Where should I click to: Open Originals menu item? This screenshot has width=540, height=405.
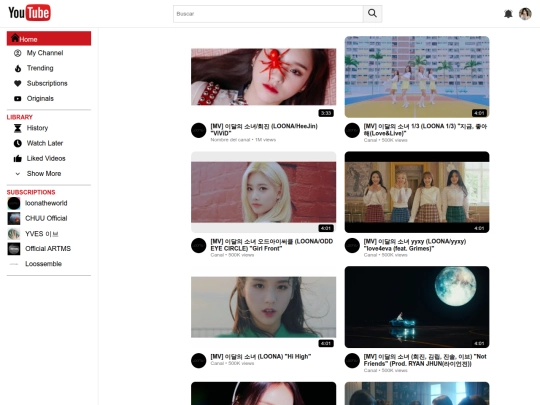click(x=40, y=98)
